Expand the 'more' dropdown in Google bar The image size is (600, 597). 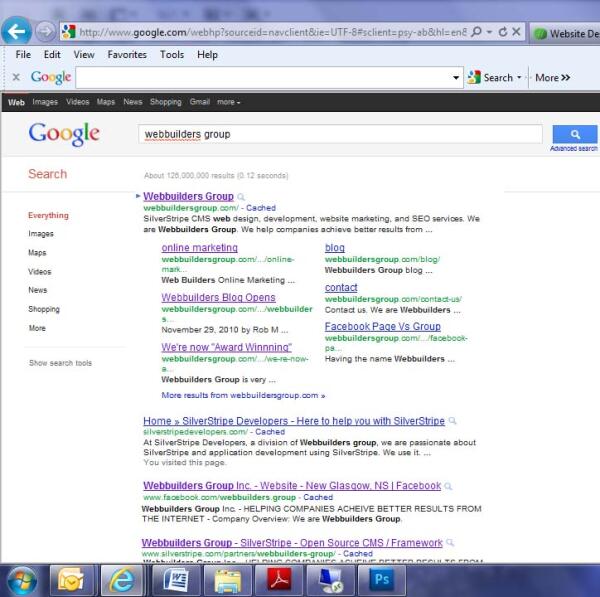pyautogui.click(x=228, y=102)
